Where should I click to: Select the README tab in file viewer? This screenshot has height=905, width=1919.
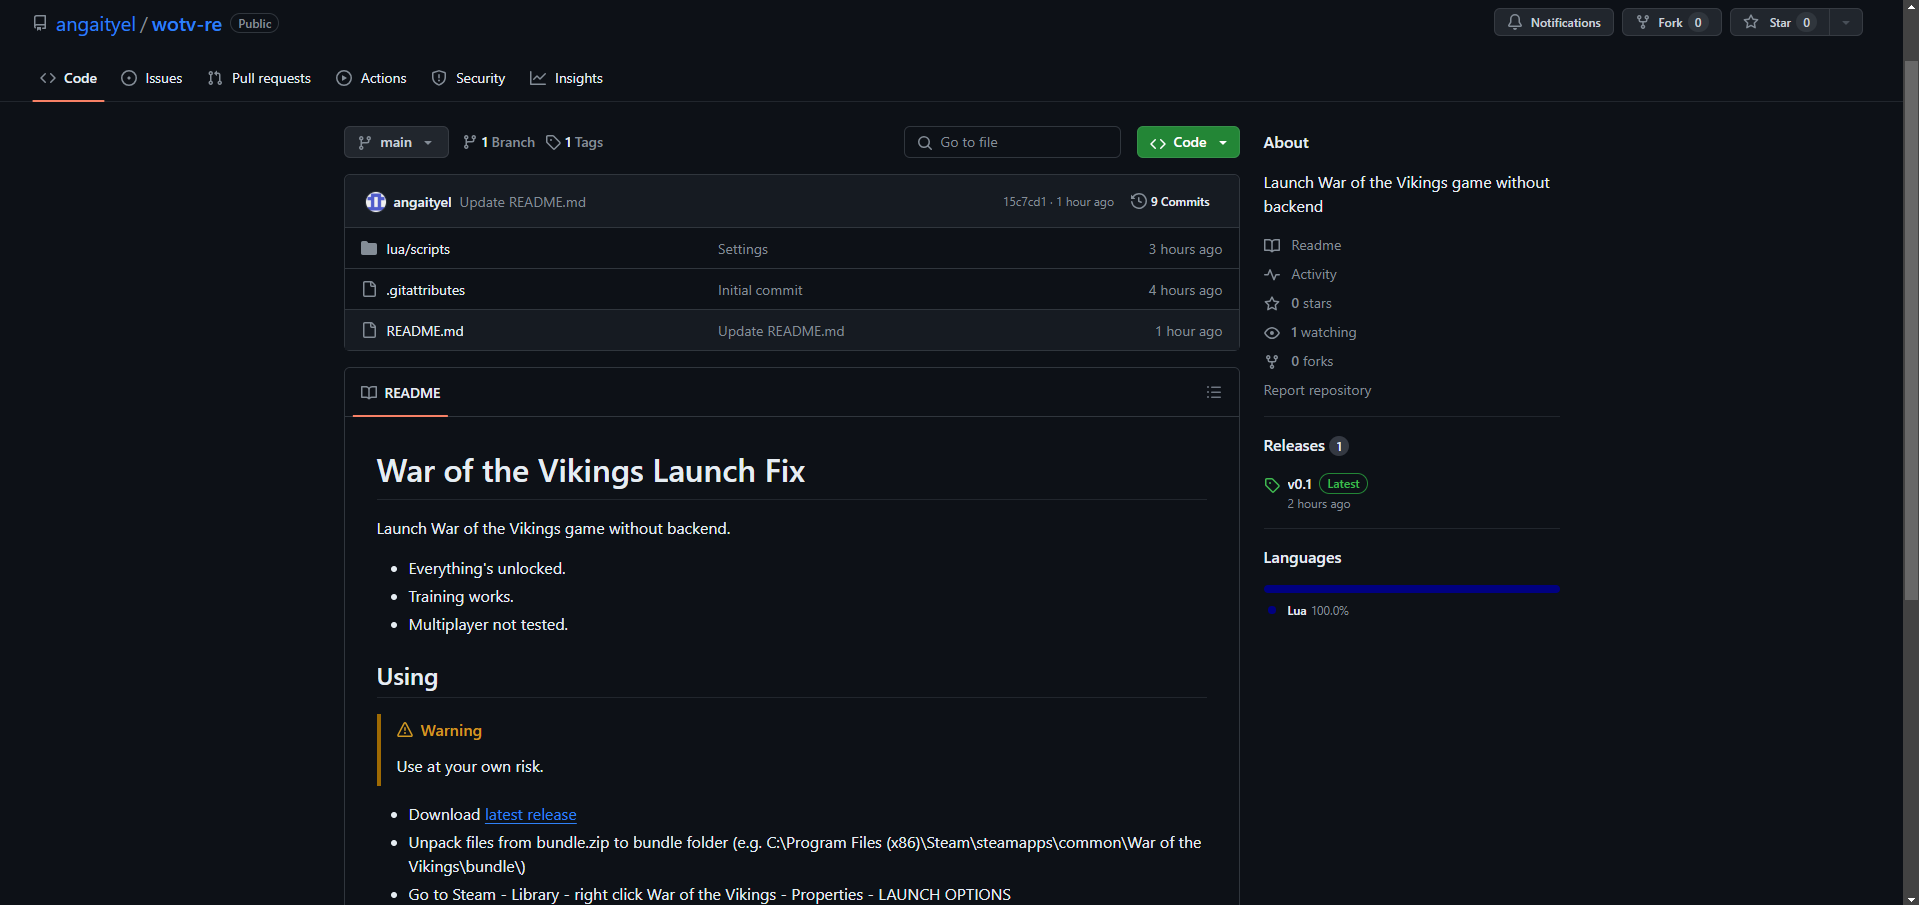(x=401, y=393)
